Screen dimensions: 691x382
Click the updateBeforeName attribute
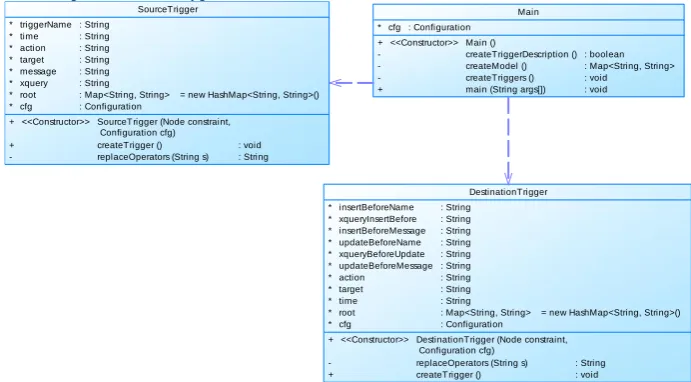pyautogui.click(x=379, y=242)
